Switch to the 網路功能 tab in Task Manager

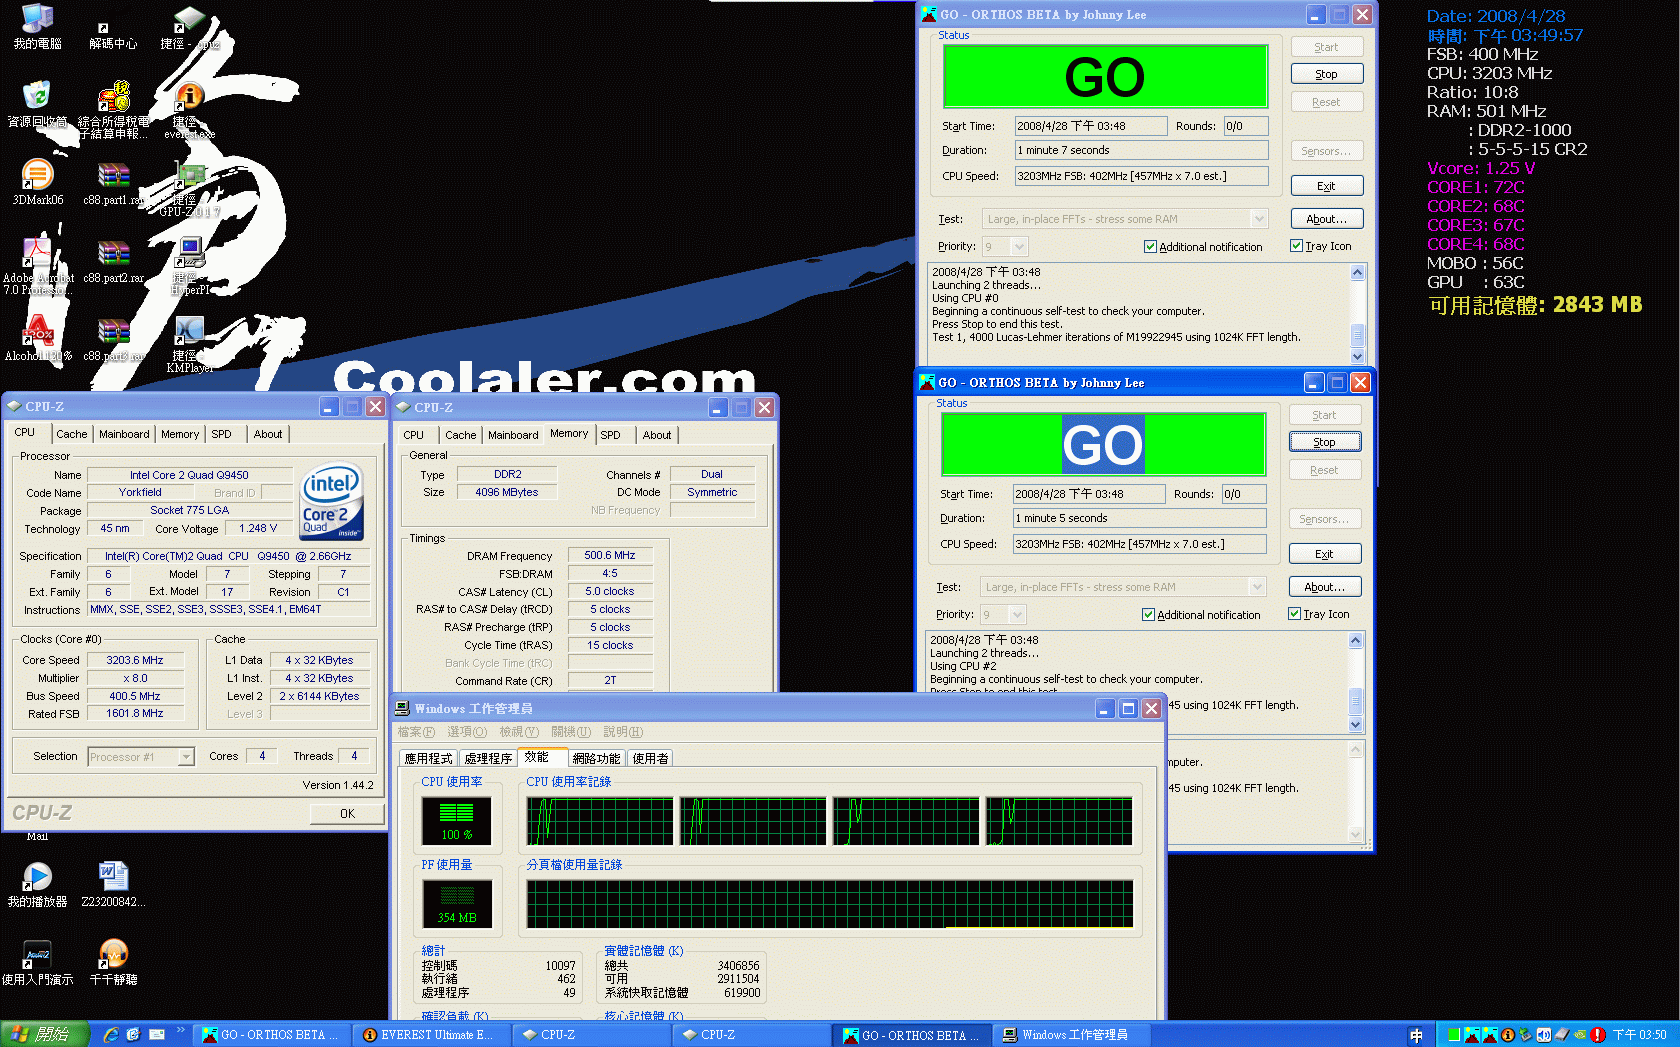click(x=596, y=758)
